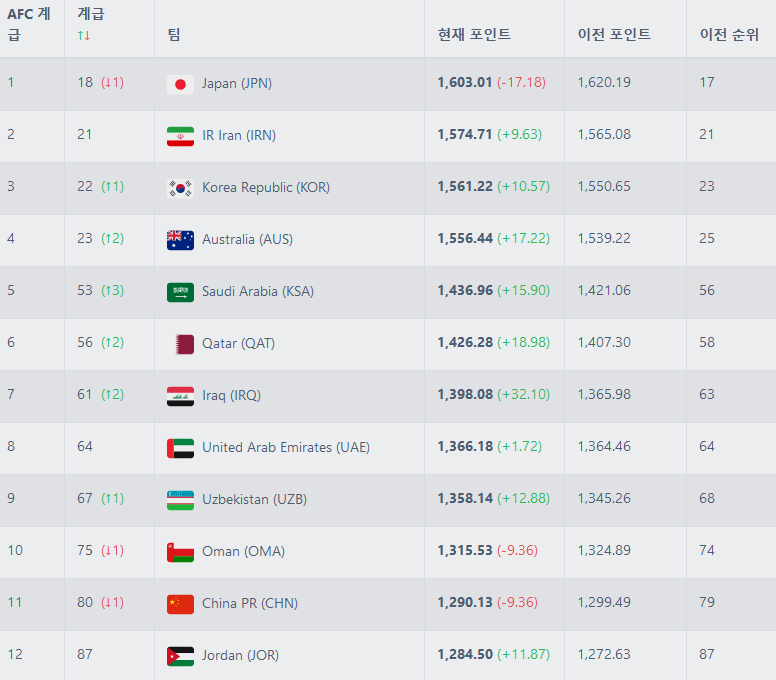Open the Jordan (JOR) team link
The width and height of the screenshot is (776, 680).
[240, 656]
